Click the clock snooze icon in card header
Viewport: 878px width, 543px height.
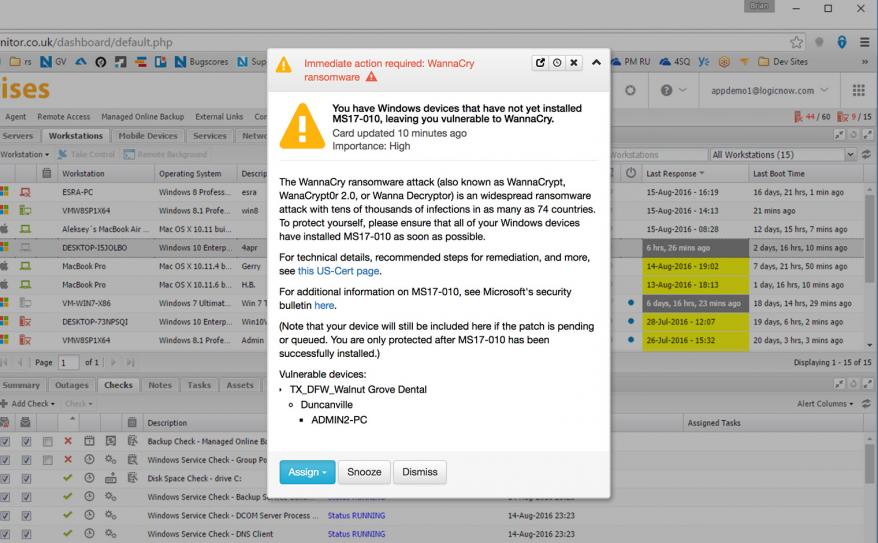point(557,63)
